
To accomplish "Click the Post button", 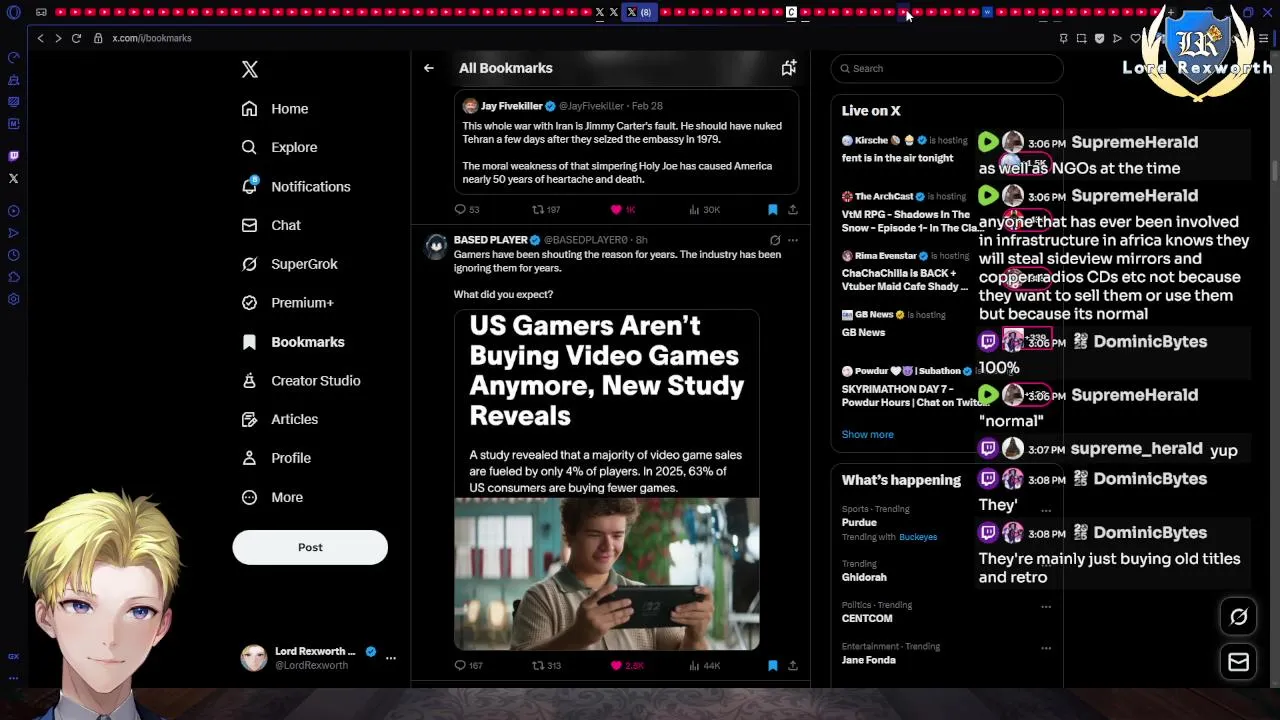I will [310, 547].
